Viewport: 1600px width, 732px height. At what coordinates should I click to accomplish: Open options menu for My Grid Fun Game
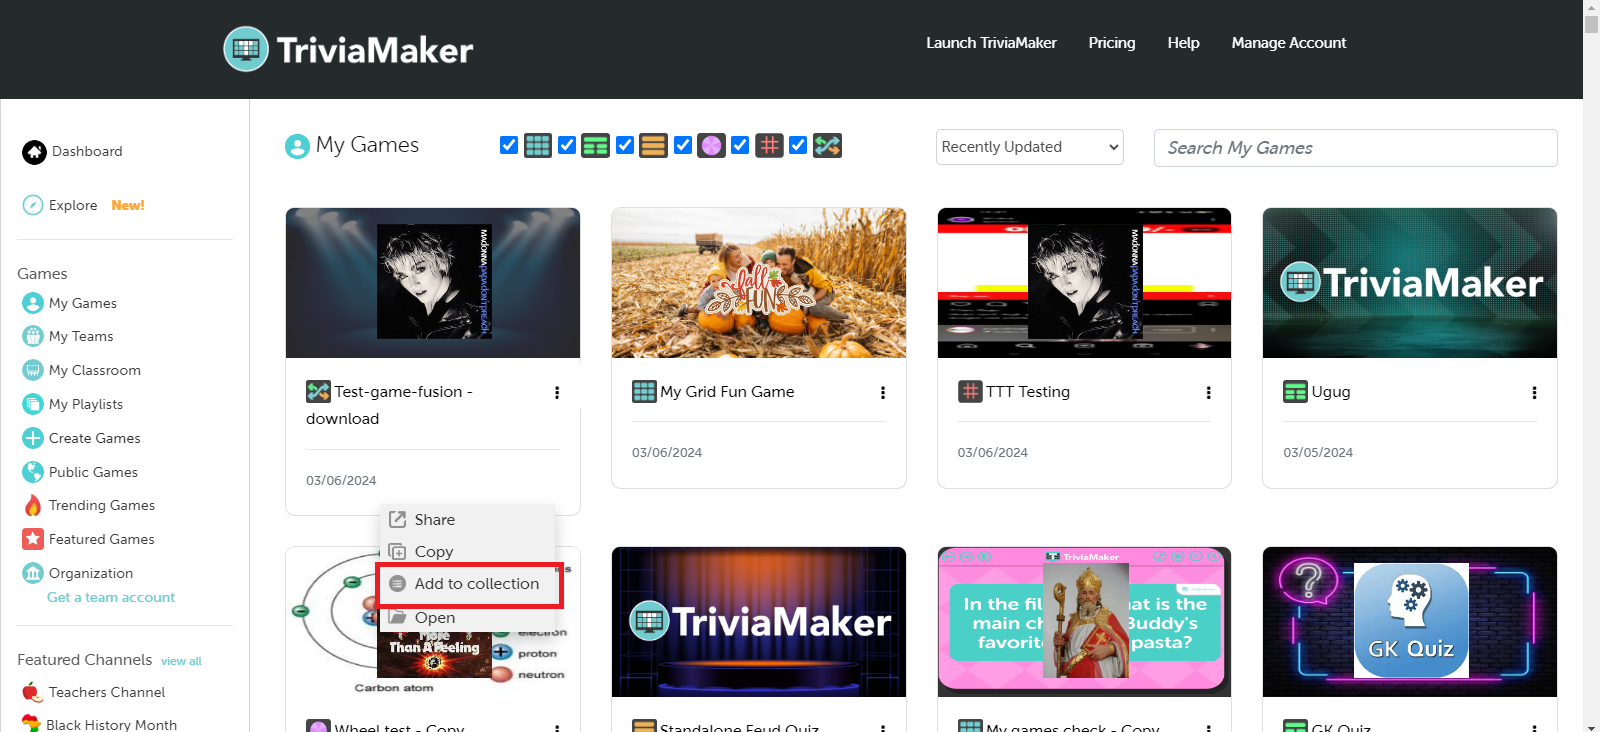coord(882,393)
